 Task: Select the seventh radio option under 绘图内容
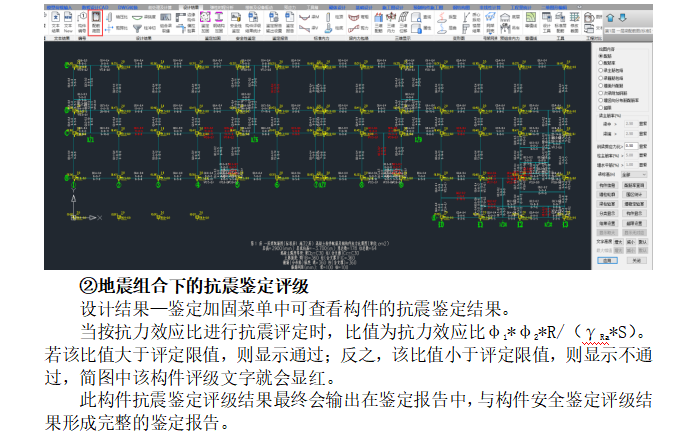(618, 100)
